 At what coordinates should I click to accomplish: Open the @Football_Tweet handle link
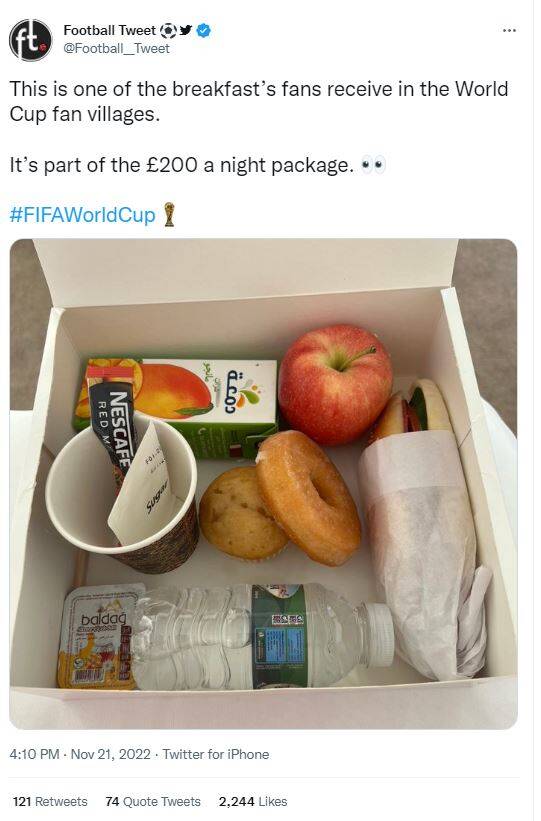(116, 49)
